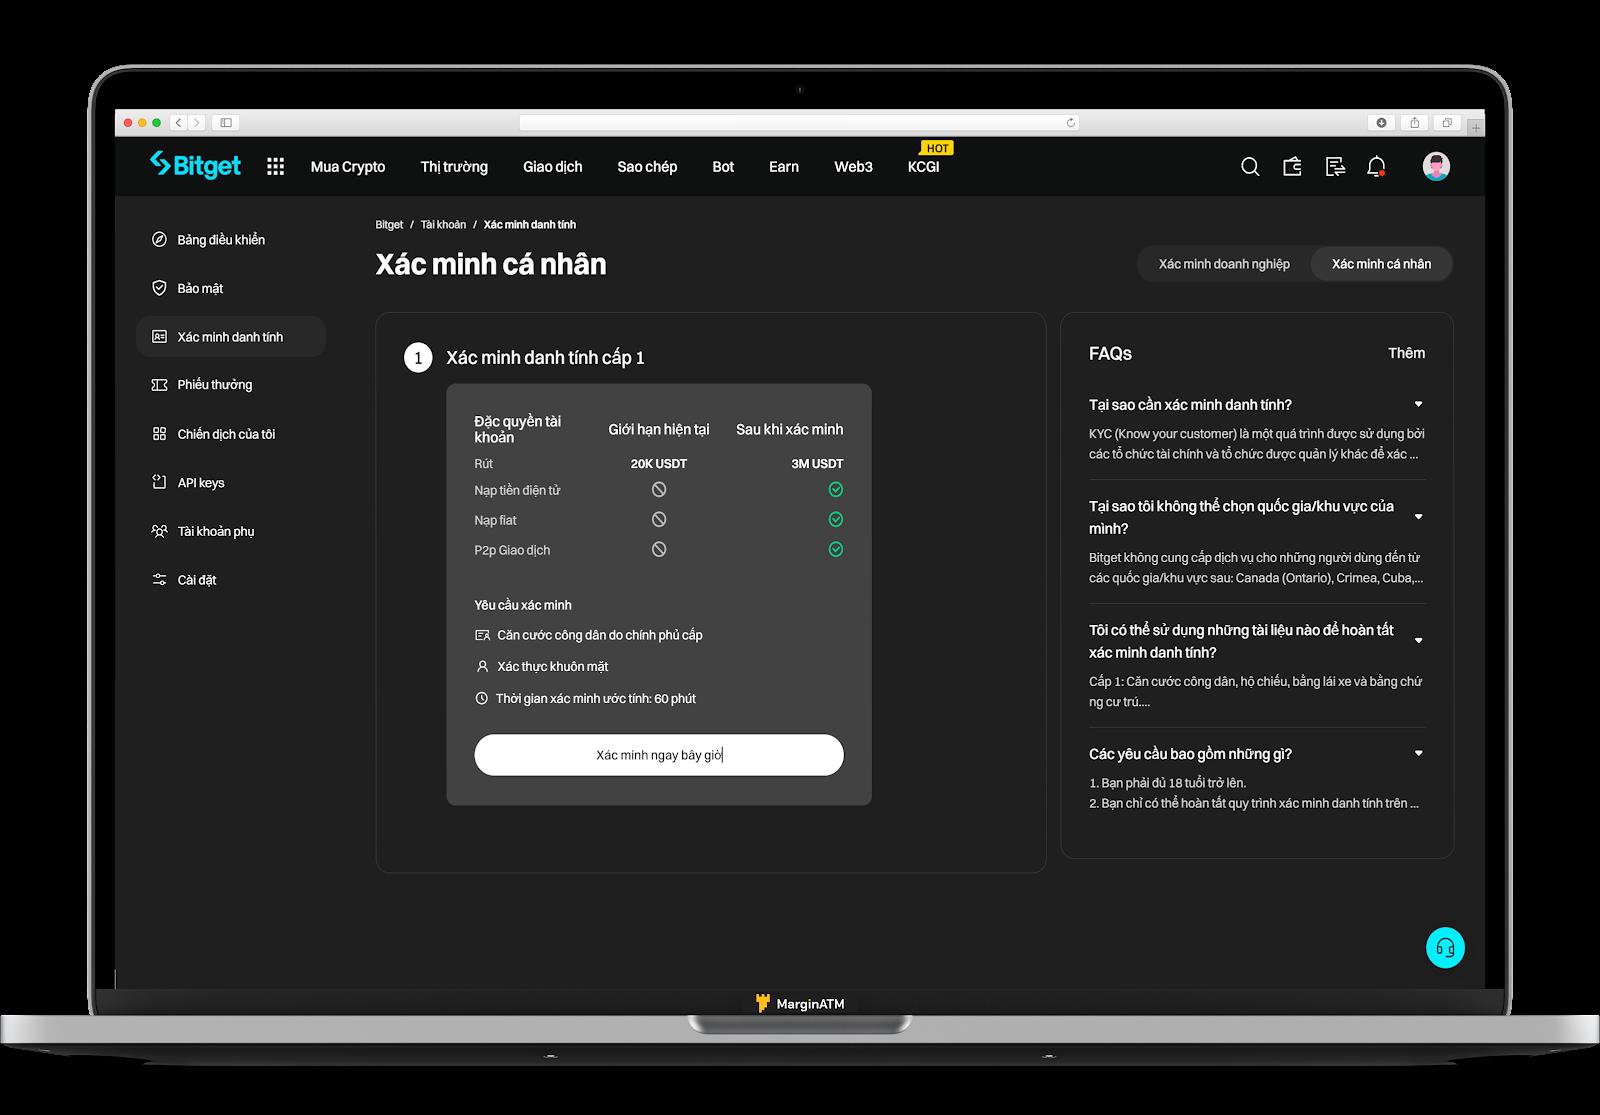Open Tài khoản phụ in sidebar

[x=203, y=531]
